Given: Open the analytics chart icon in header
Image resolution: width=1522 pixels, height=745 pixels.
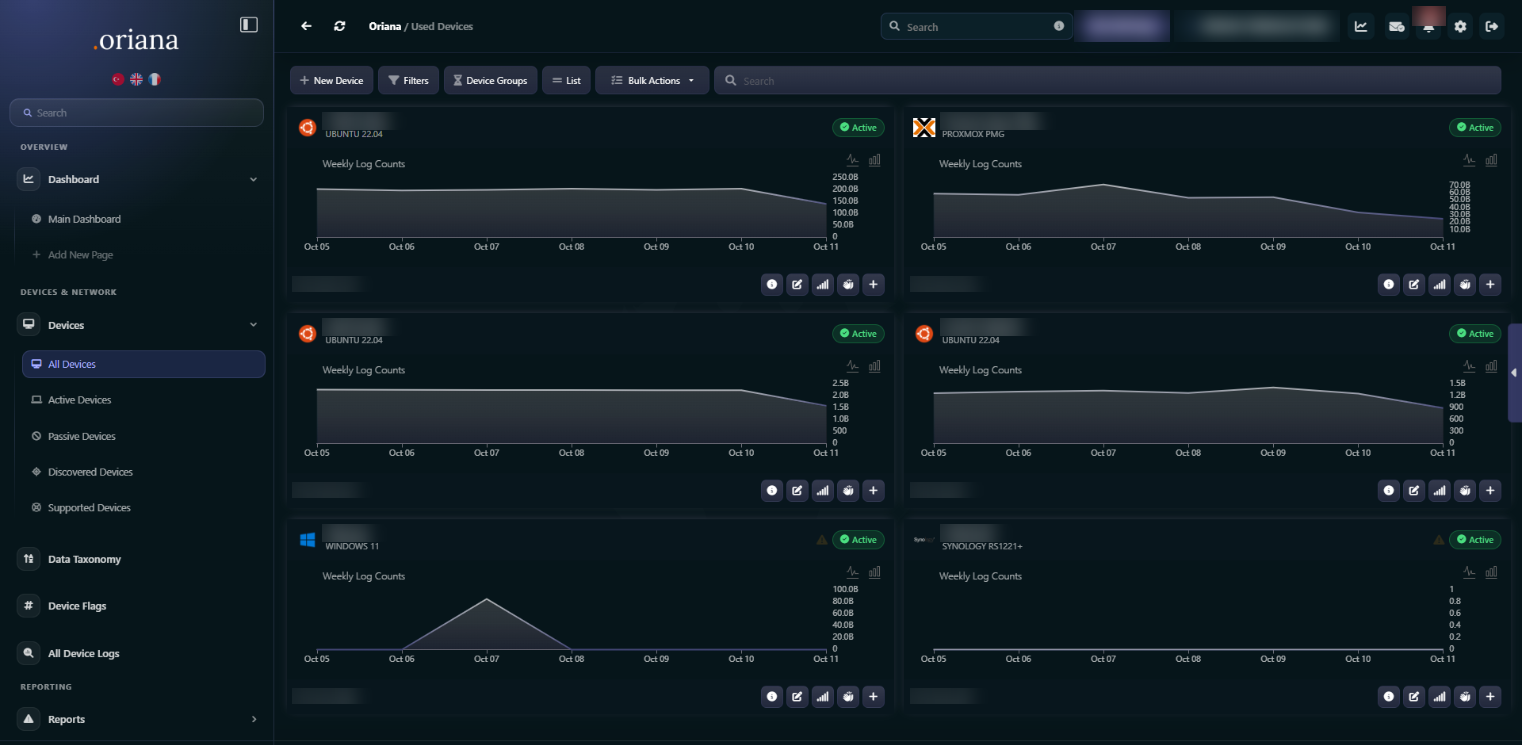Looking at the screenshot, I should pos(1361,27).
